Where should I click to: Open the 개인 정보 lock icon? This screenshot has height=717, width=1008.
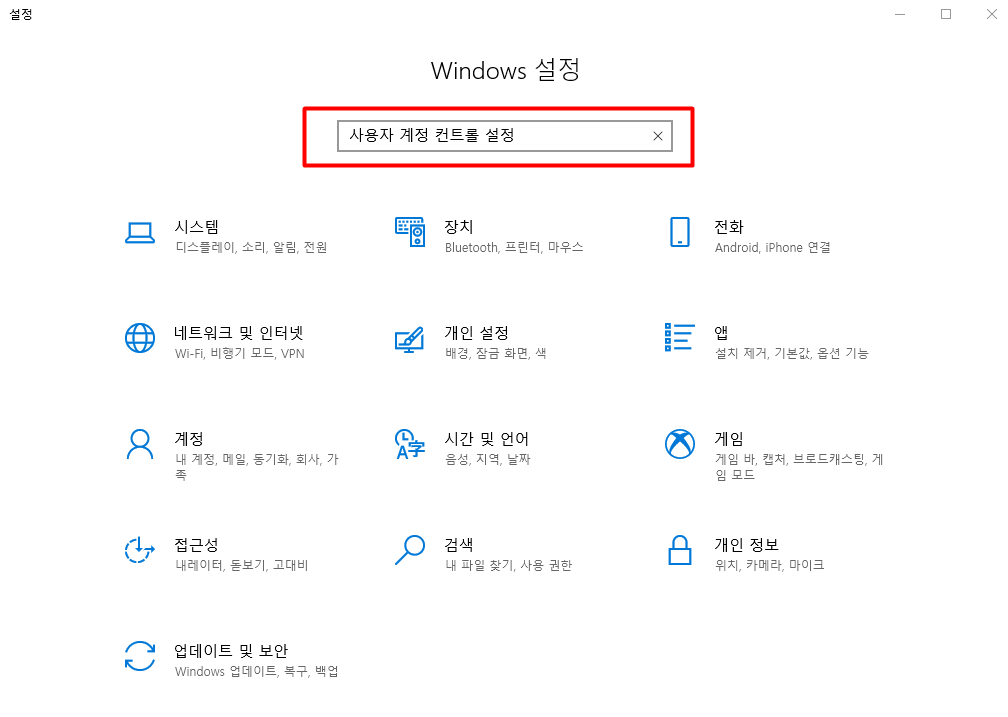point(680,550)
